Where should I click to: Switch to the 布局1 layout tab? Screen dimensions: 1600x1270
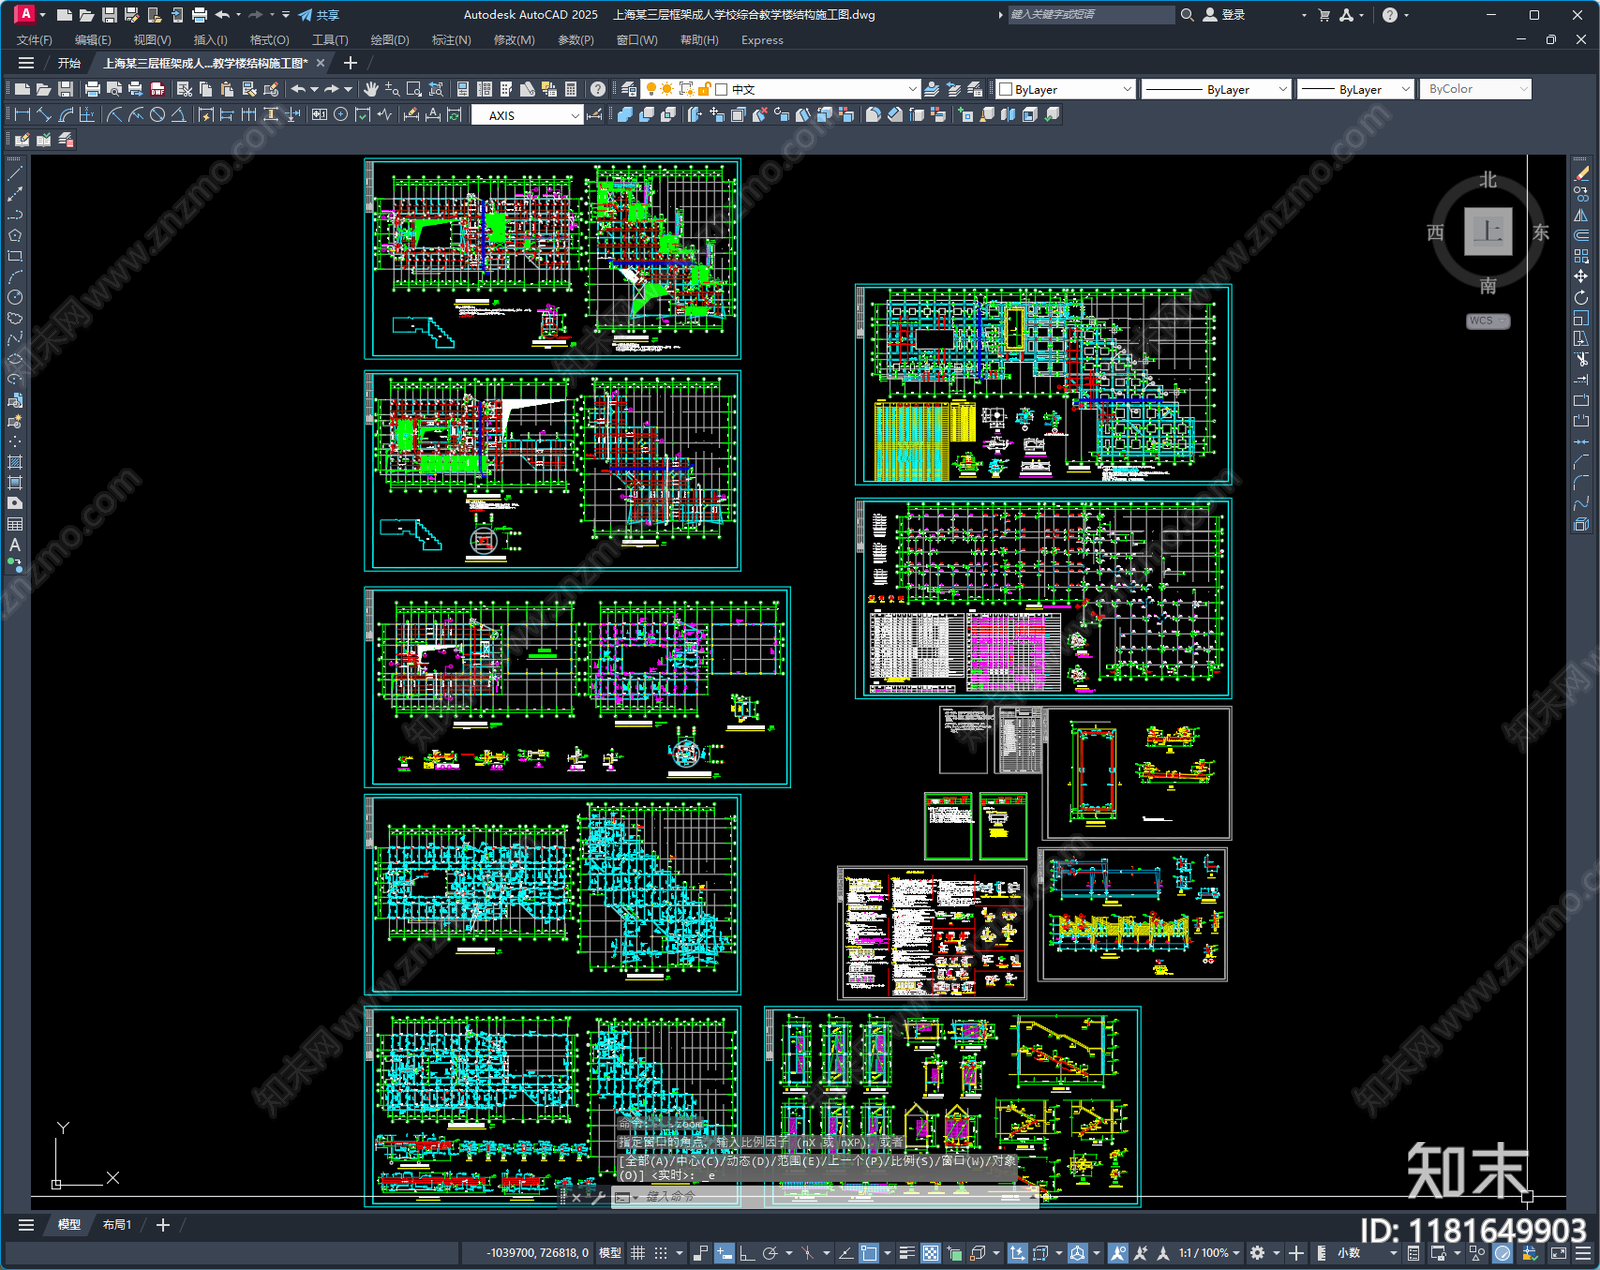pos(117,1224)
